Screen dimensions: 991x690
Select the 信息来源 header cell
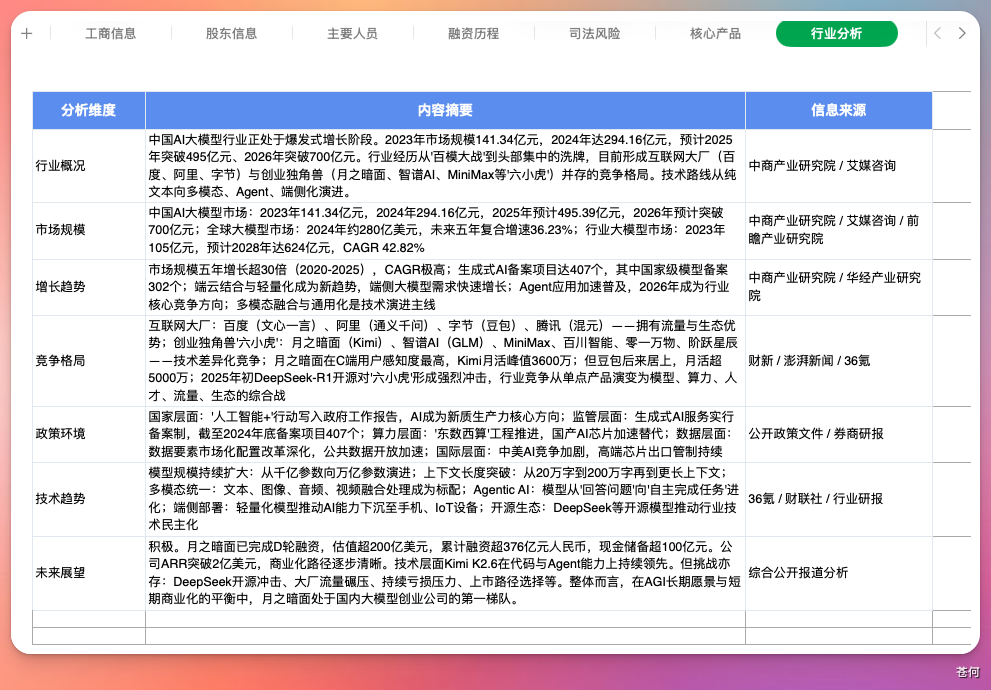839,111
